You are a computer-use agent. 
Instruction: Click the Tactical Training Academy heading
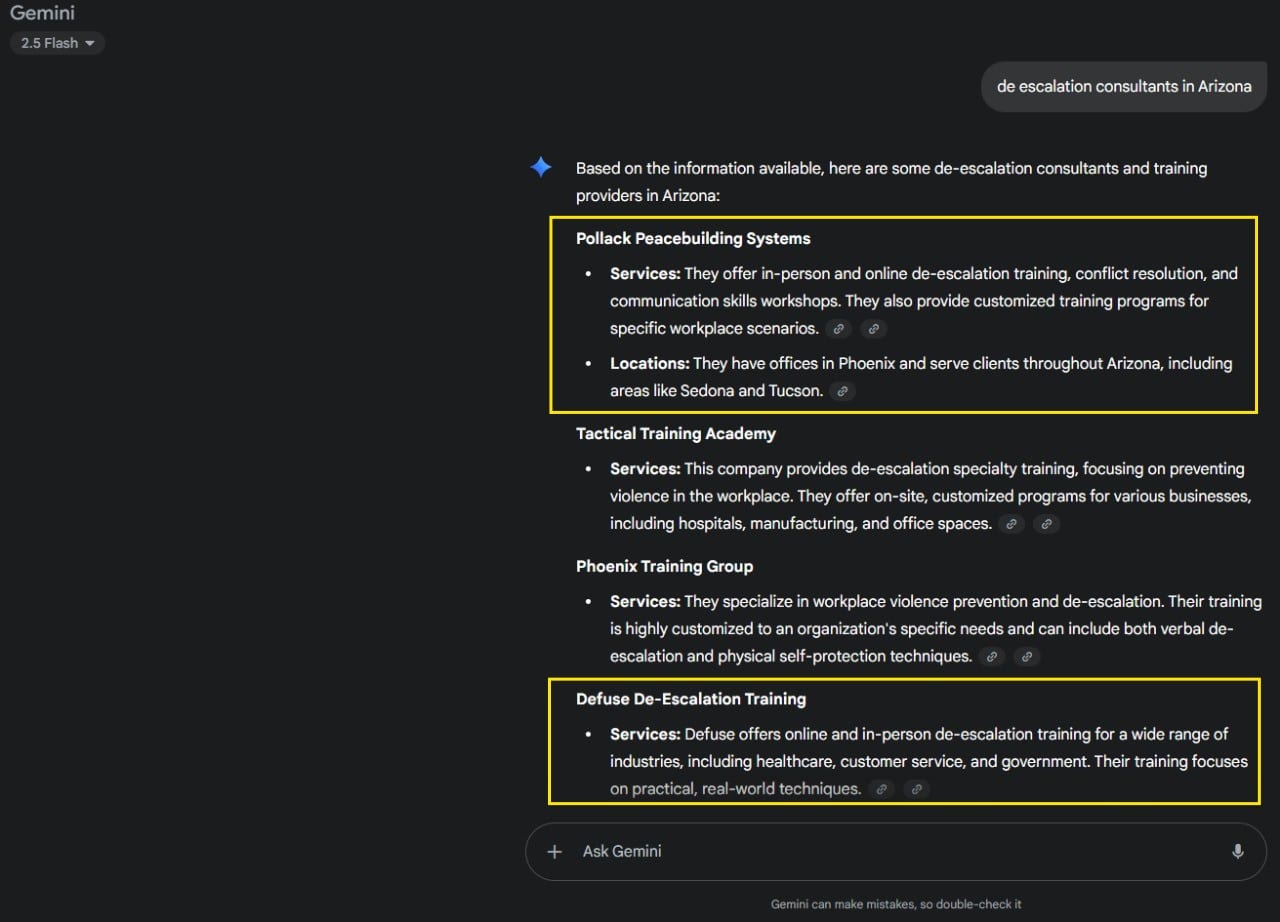coord(676,434)
